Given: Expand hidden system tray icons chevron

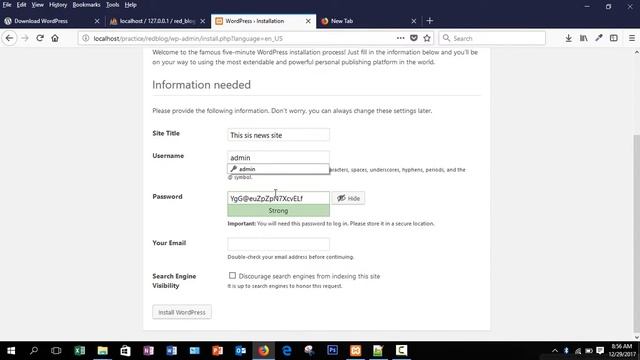Looking at the screenshot, I should [555, 351].
